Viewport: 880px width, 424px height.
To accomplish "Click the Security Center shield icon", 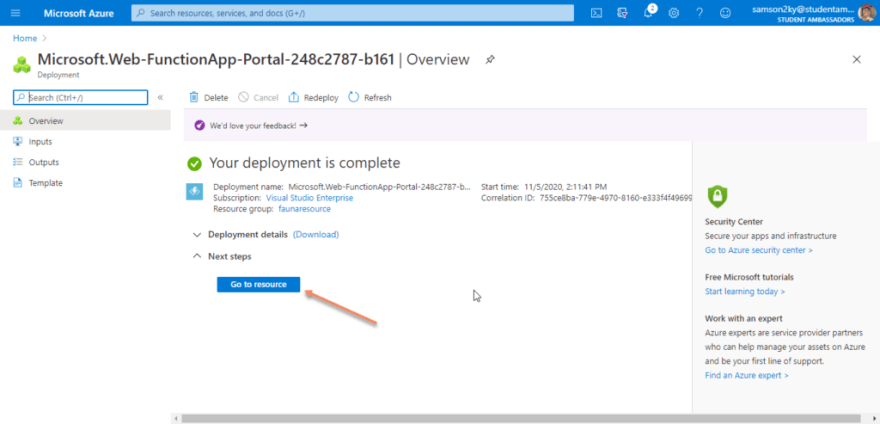I will click(x=717, y=196).
